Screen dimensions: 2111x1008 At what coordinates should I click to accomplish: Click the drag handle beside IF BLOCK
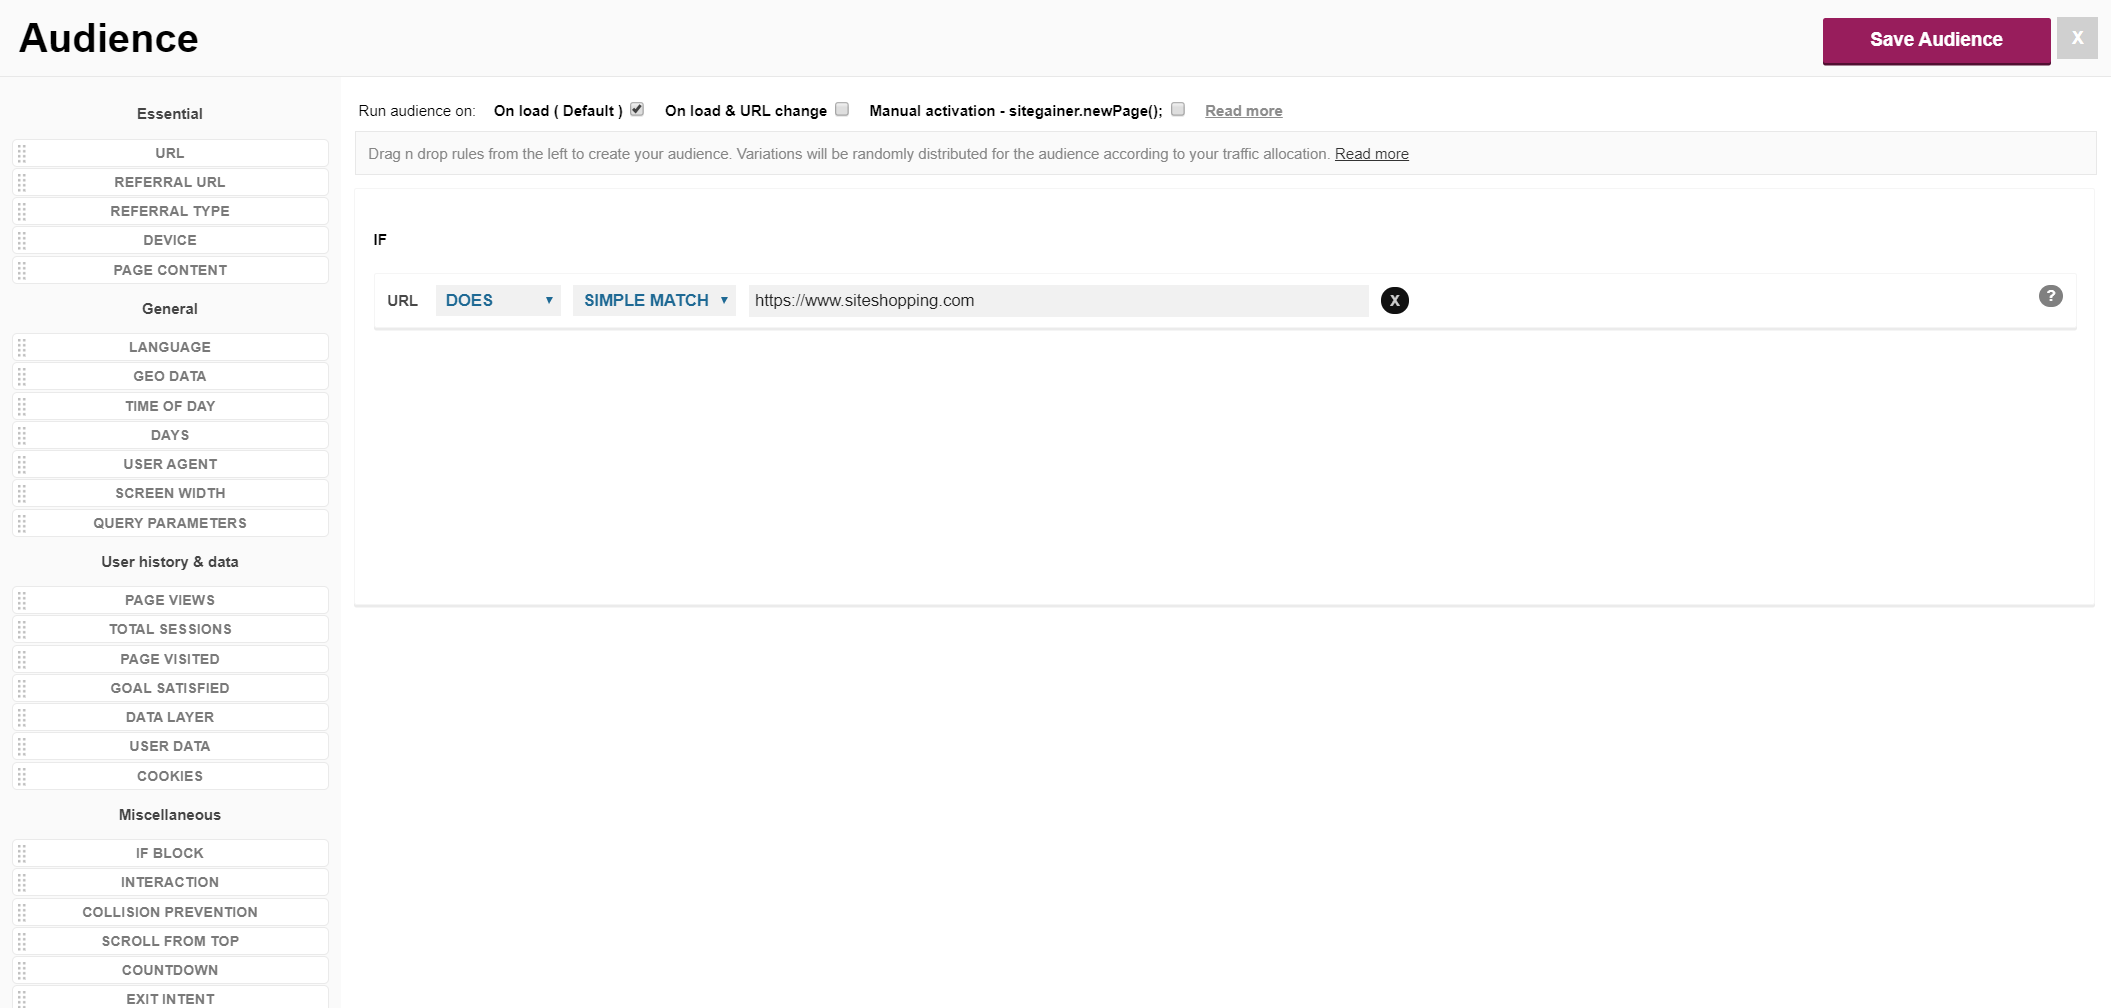pyautogui.click(x=22, y=853)
